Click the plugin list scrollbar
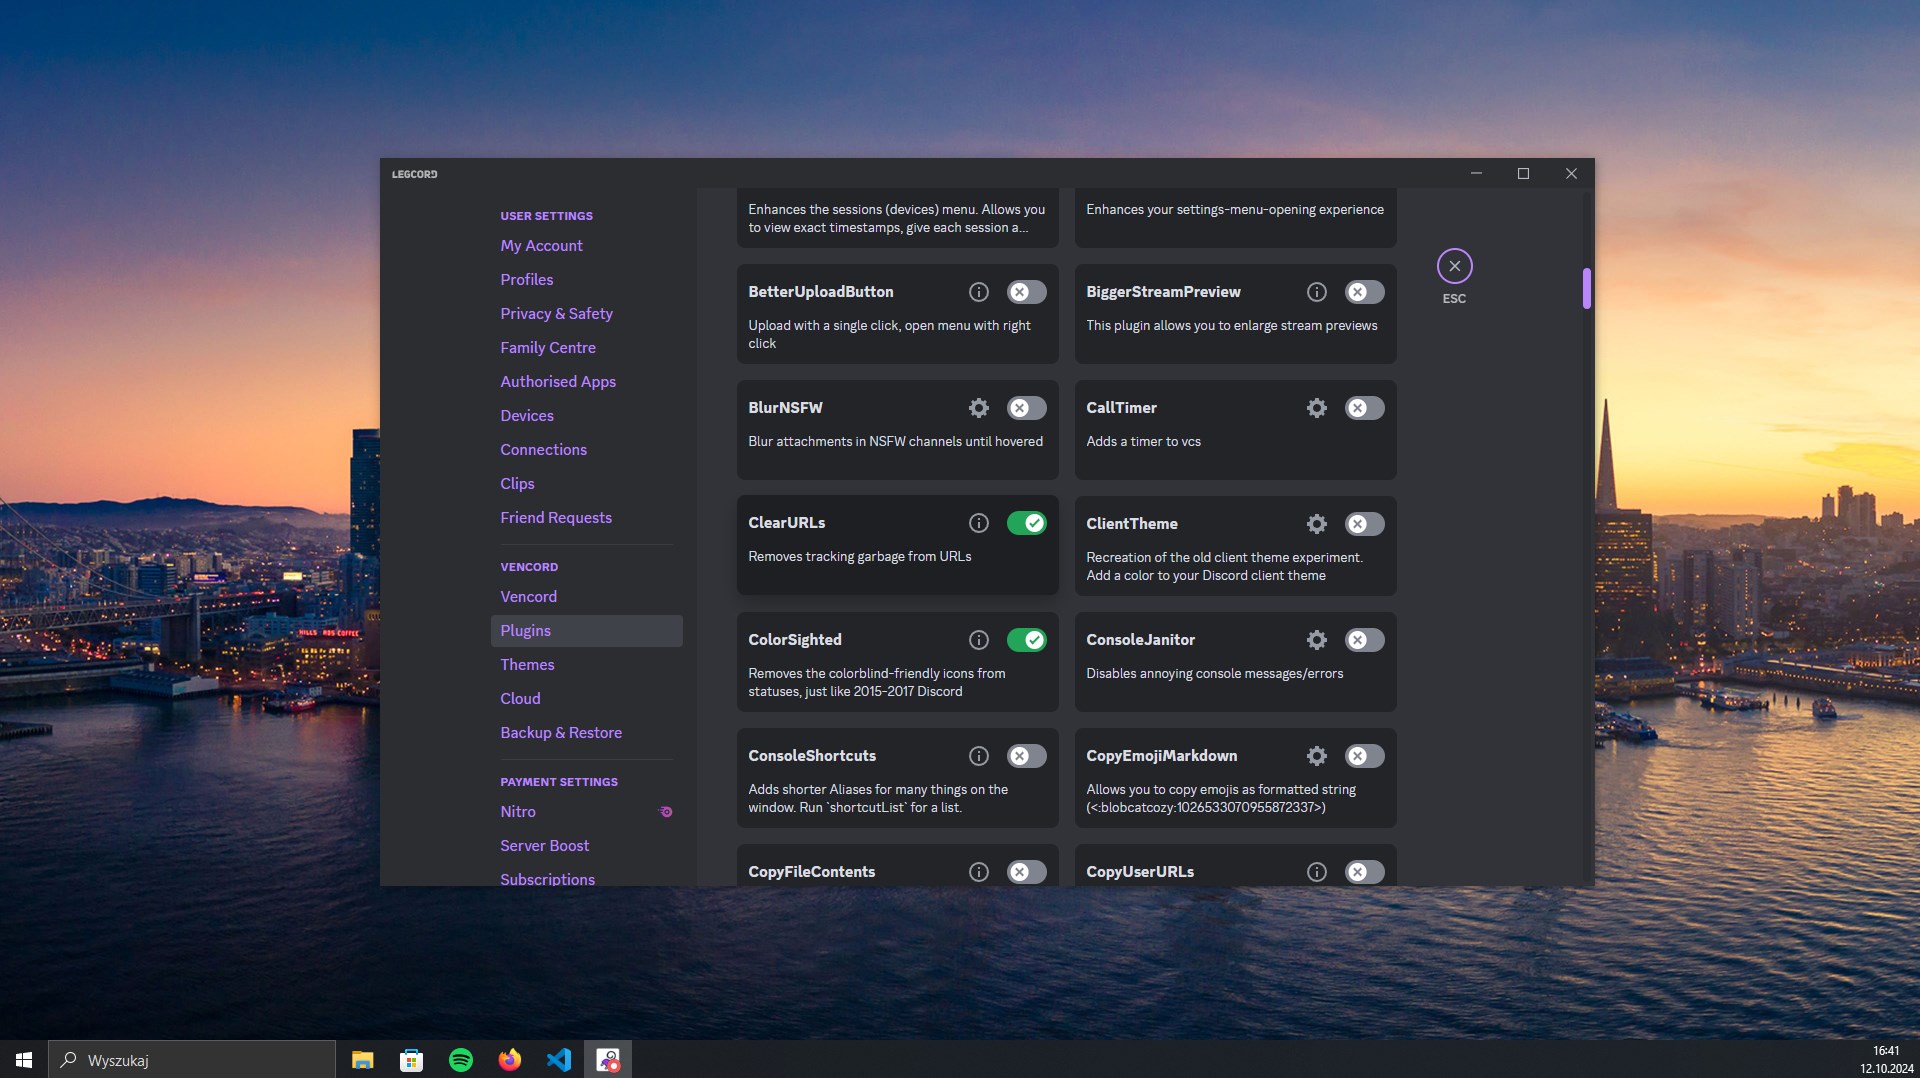1920x1078 pixels. pyautogui.click(x=1585, y=288)
